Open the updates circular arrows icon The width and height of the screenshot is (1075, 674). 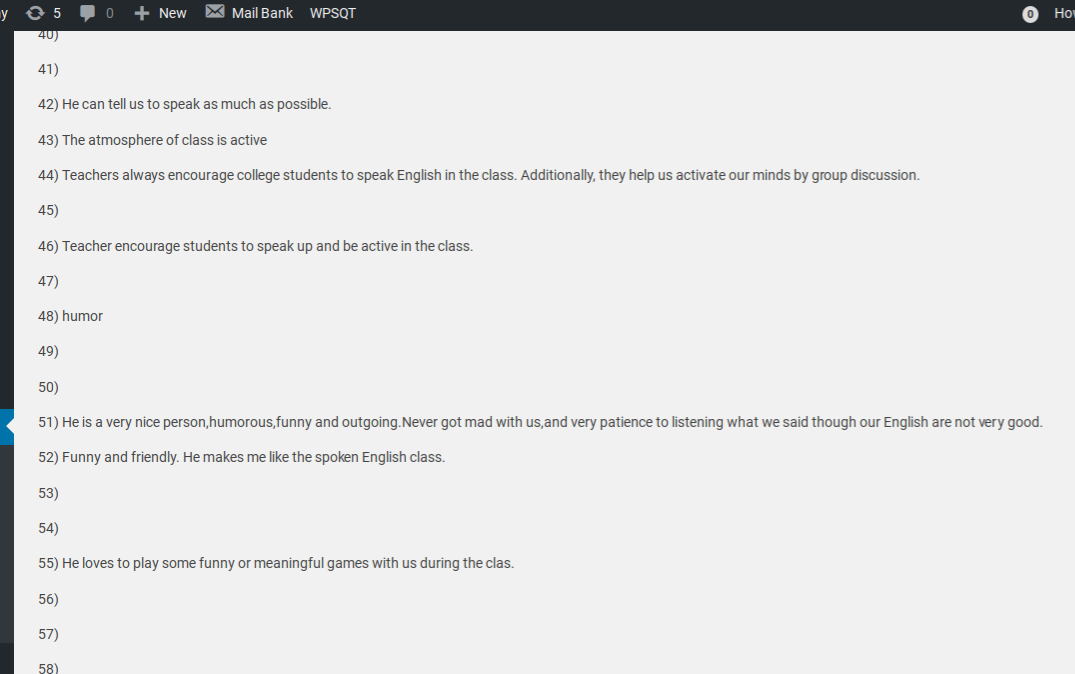34,13
